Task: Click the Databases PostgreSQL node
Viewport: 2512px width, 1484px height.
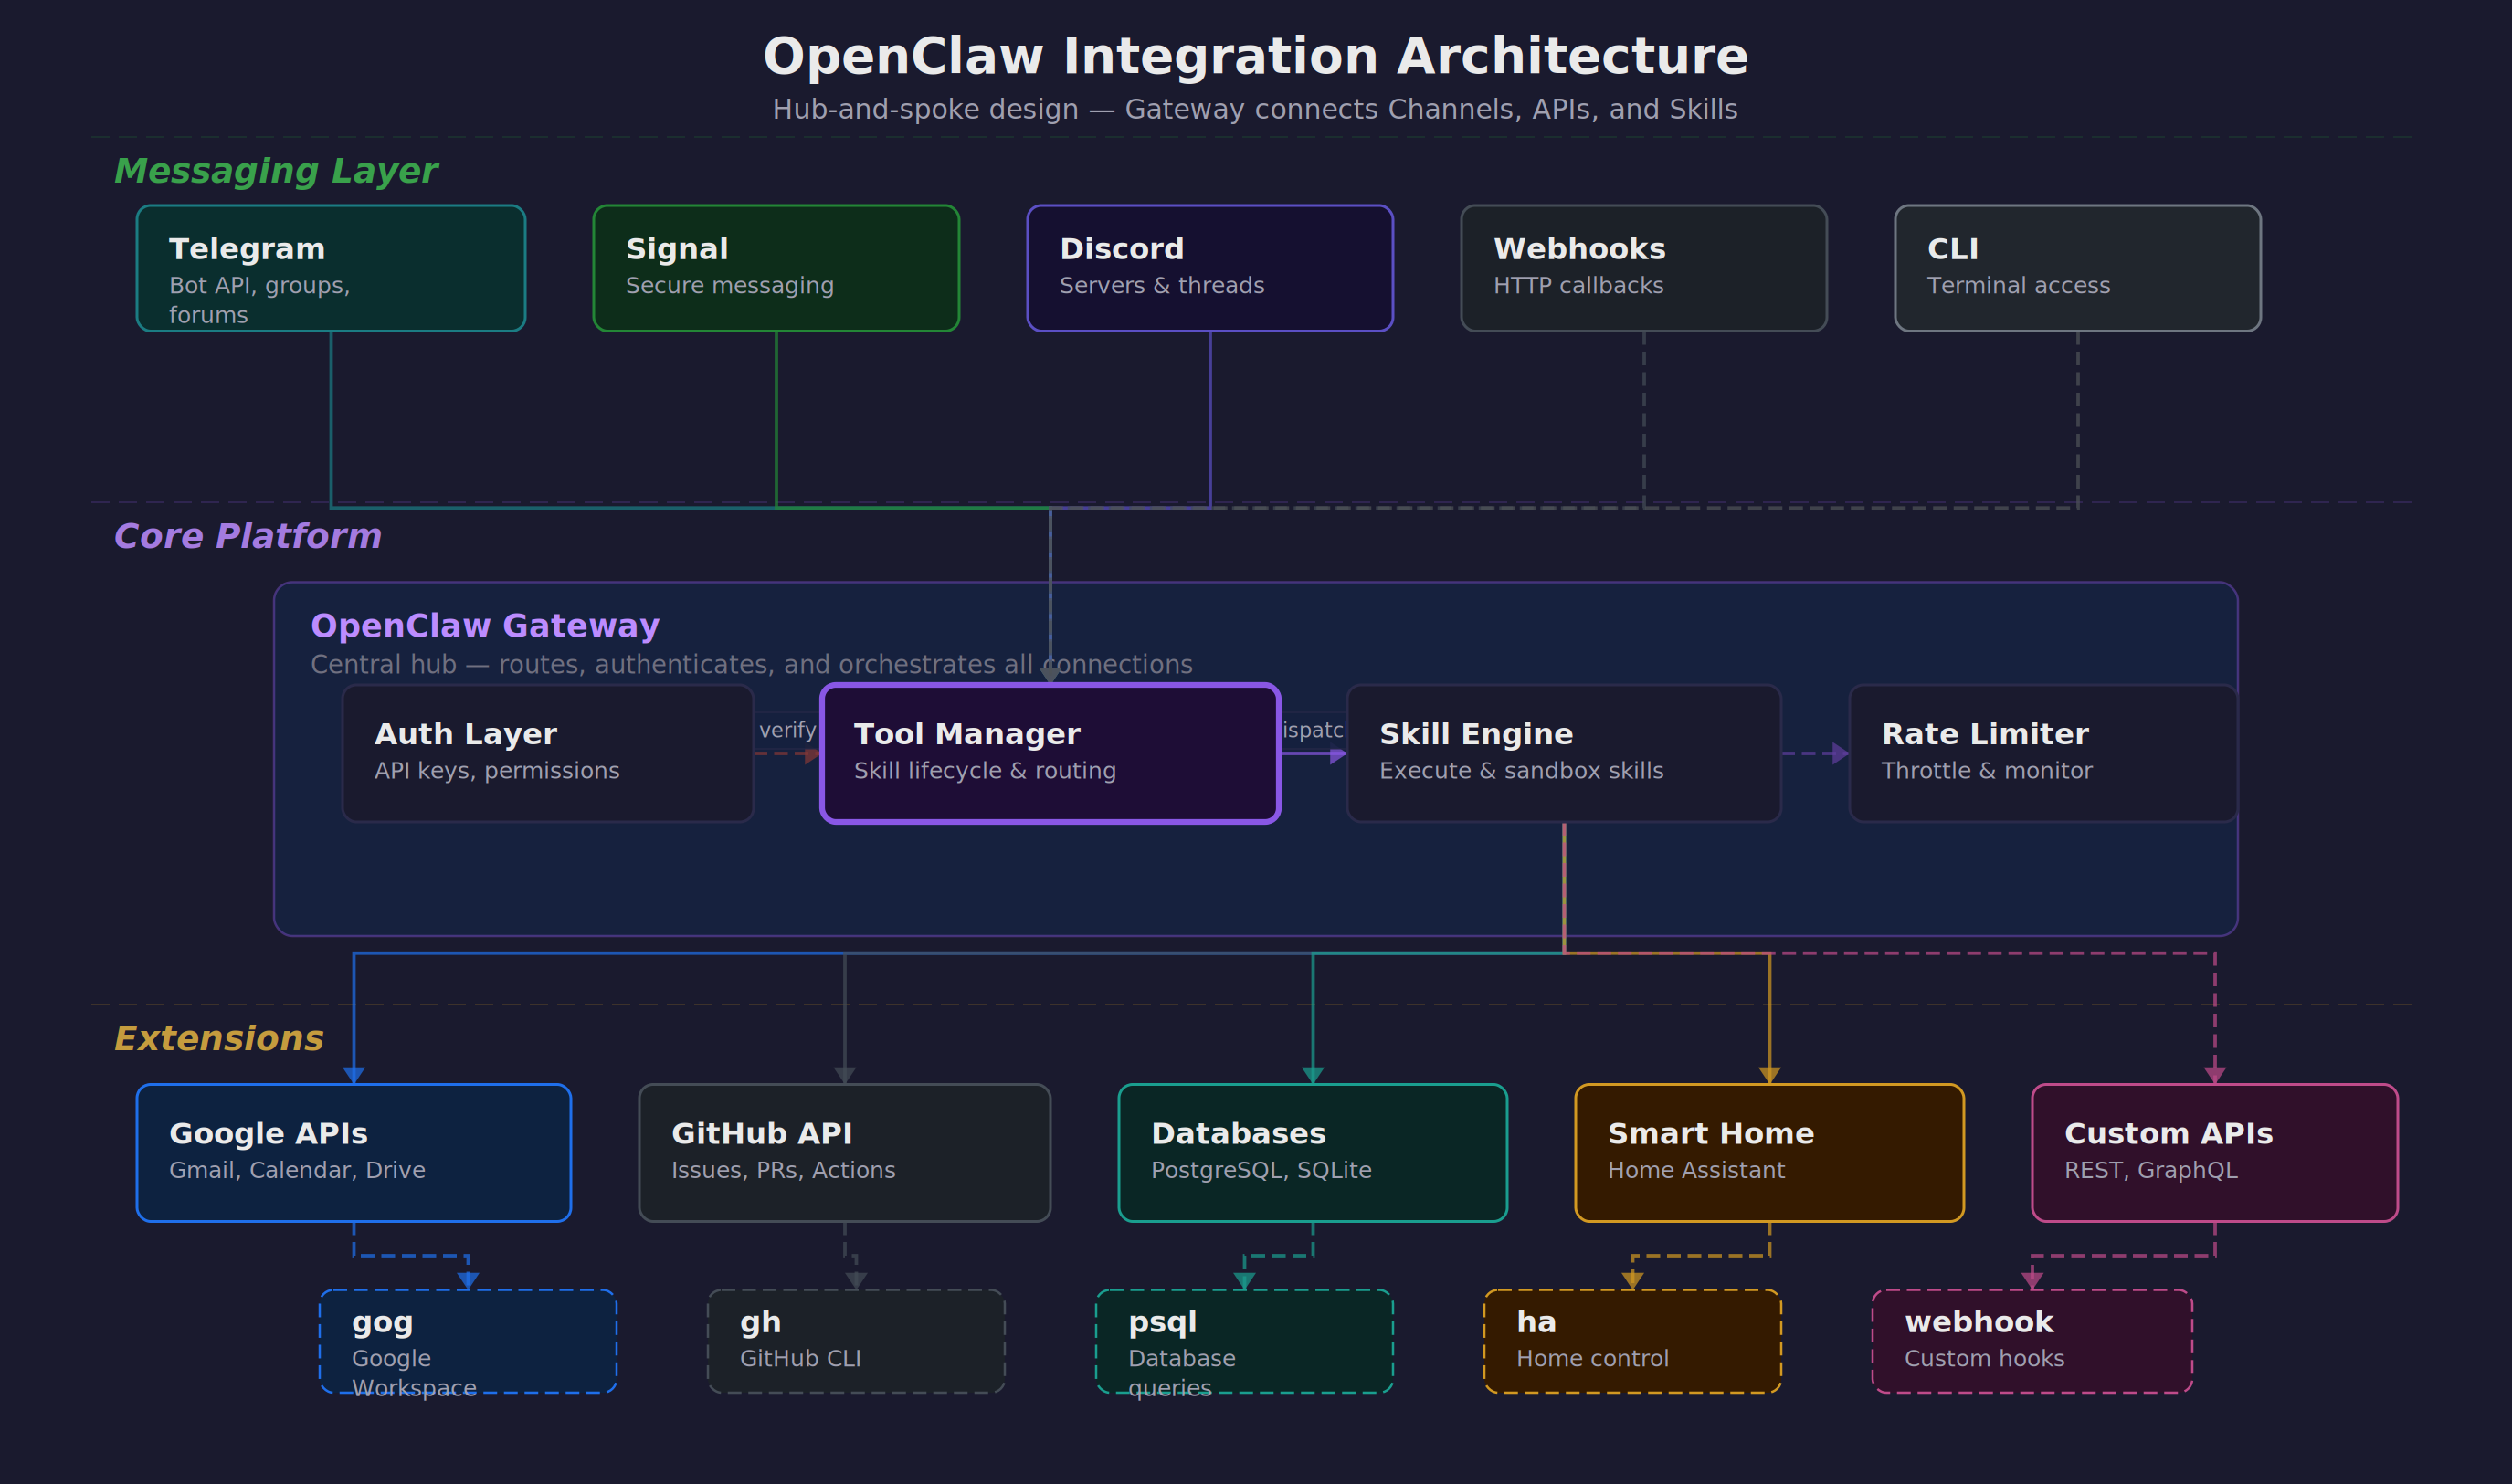Action: pyautogui.click(x=1313, y=1152)
